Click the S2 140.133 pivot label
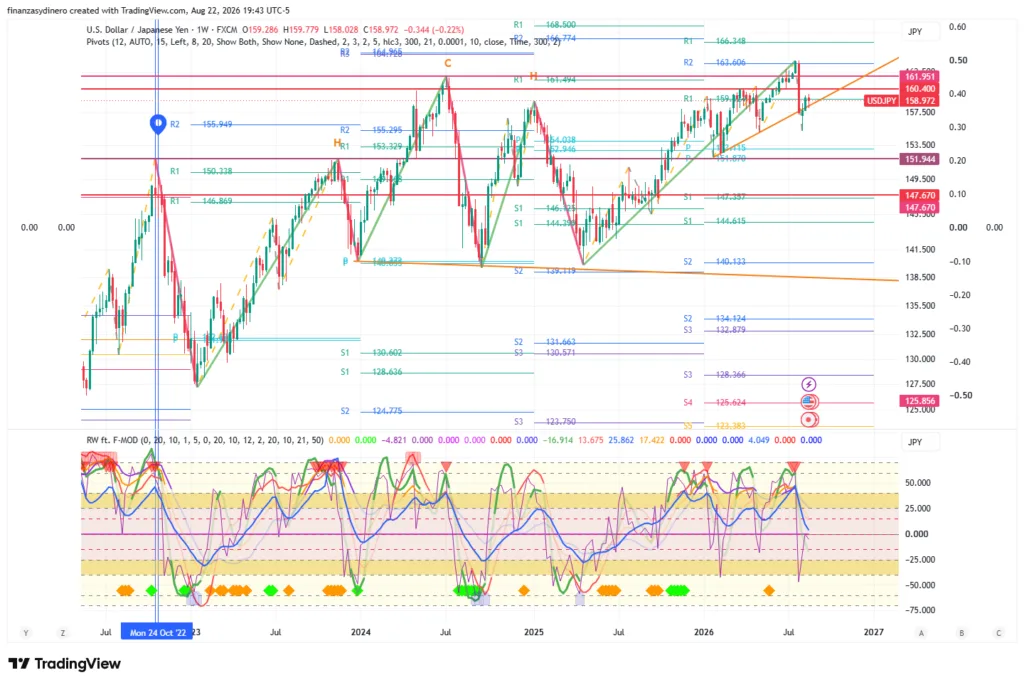The width and height of the screenshot is (1024, 685). 714,261
